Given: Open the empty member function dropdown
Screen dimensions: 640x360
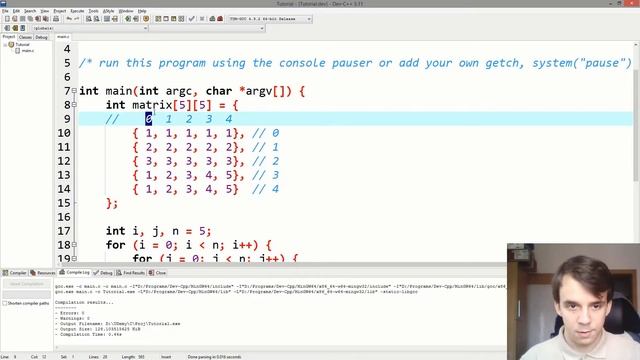Looking at the screenshot, I should [262, 28].
